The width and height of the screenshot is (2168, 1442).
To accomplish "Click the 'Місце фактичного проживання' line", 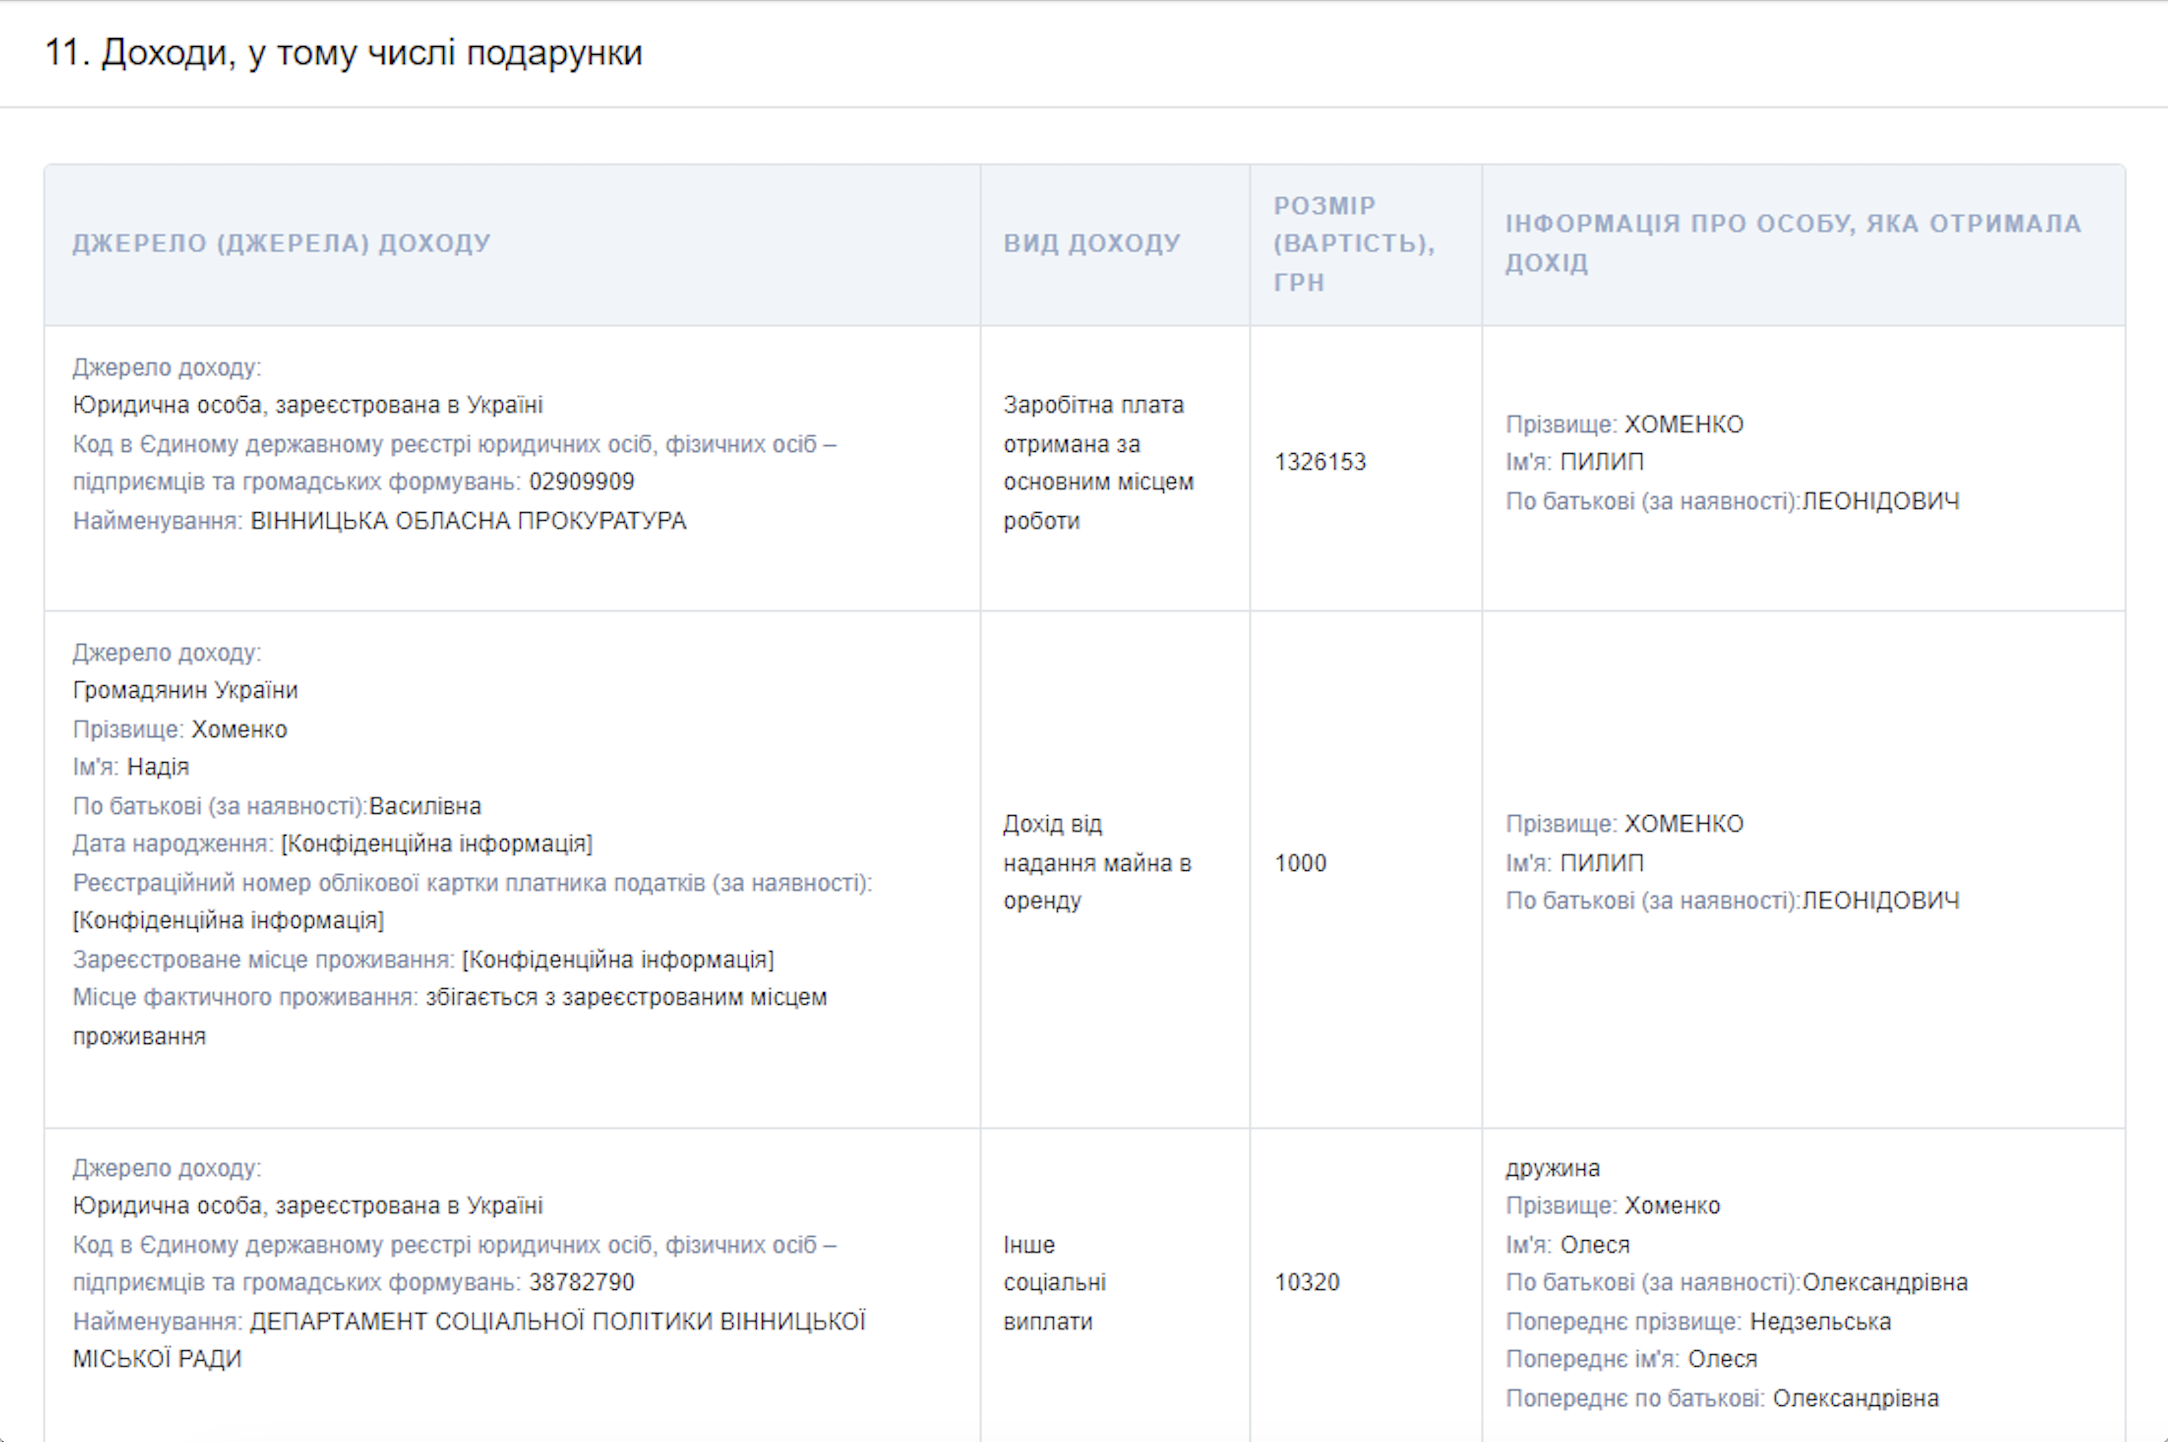I will point(450,1017).
